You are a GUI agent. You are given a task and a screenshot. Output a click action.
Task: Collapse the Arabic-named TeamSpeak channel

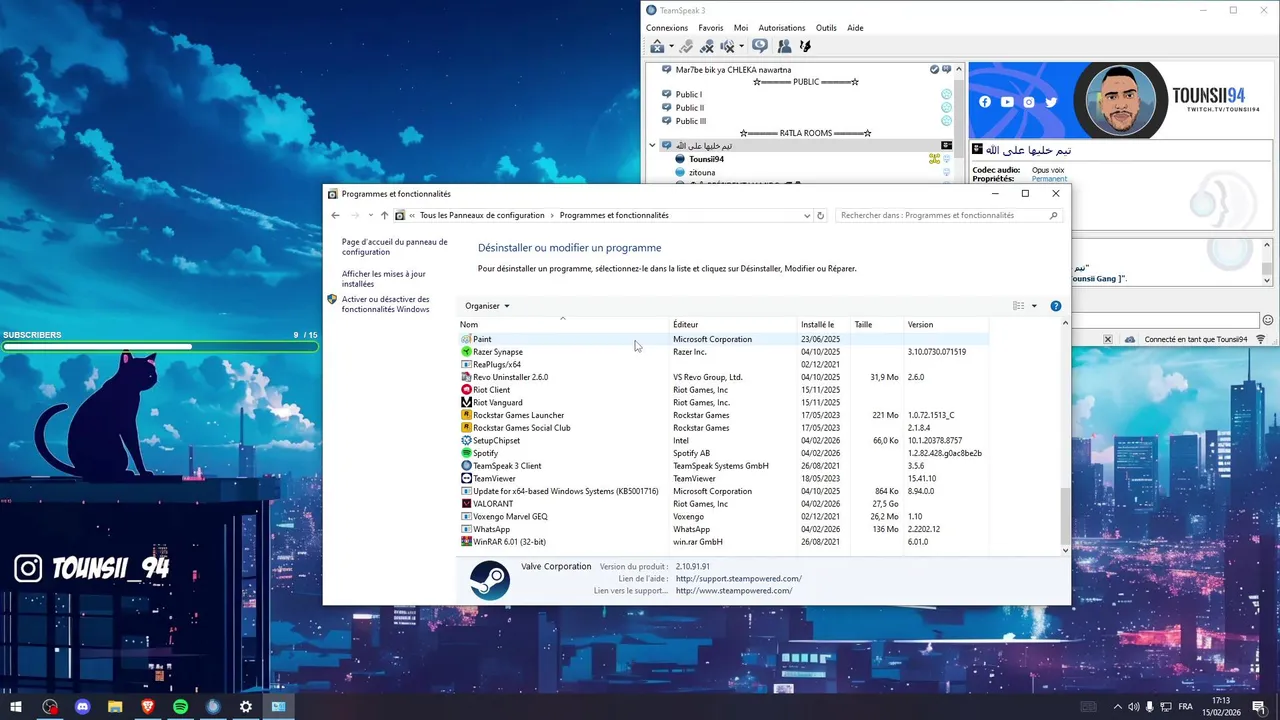tap(652, 145)
